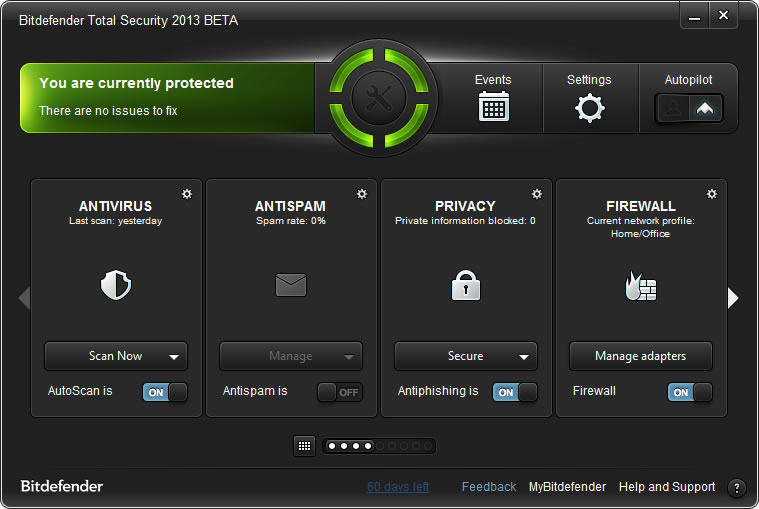
Task: Enable the Antispam switch
Action: tap(340, 392)
